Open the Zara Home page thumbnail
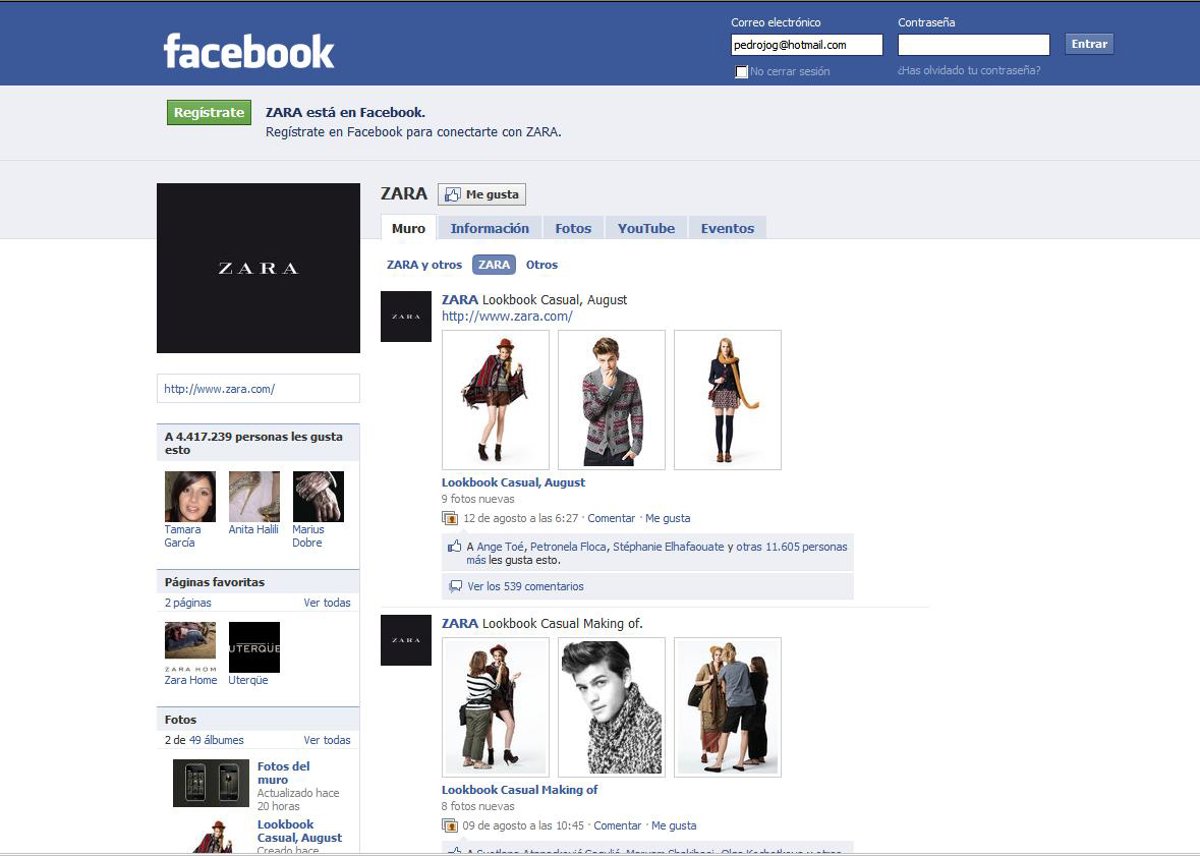Screen dimensions: 1200x856 (190, 647)
